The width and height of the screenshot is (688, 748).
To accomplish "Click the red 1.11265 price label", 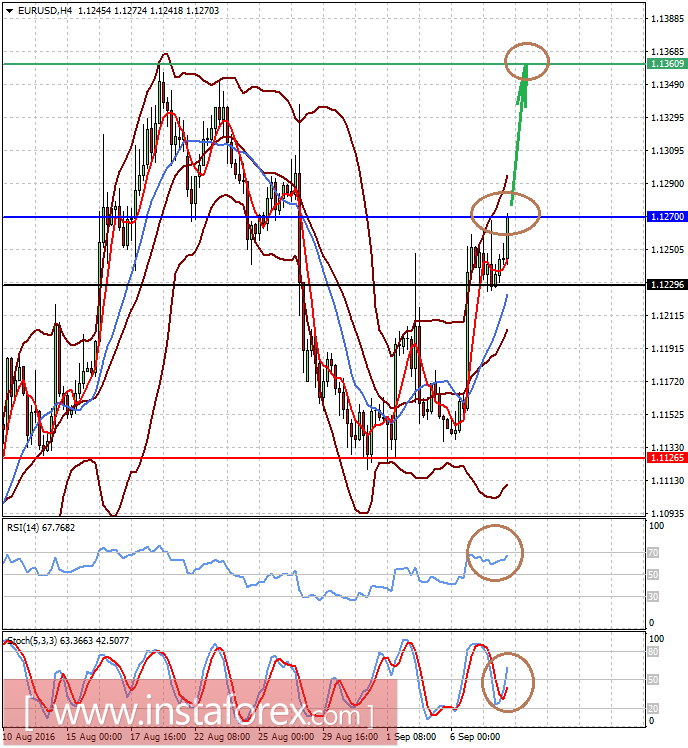I will point(667,457).
